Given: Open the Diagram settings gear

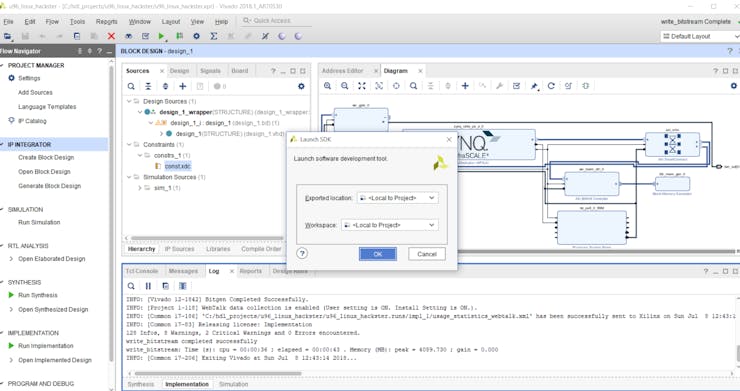Looking at the screenshot, I should coord(733,85).
